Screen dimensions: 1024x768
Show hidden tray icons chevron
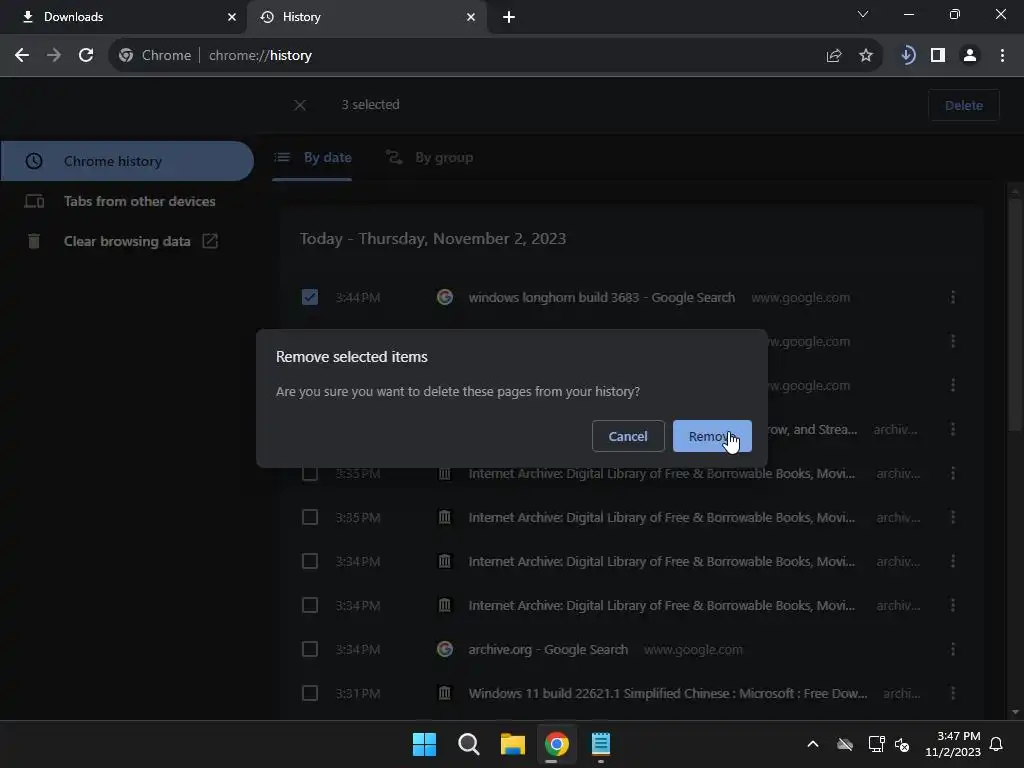[812, 744]
